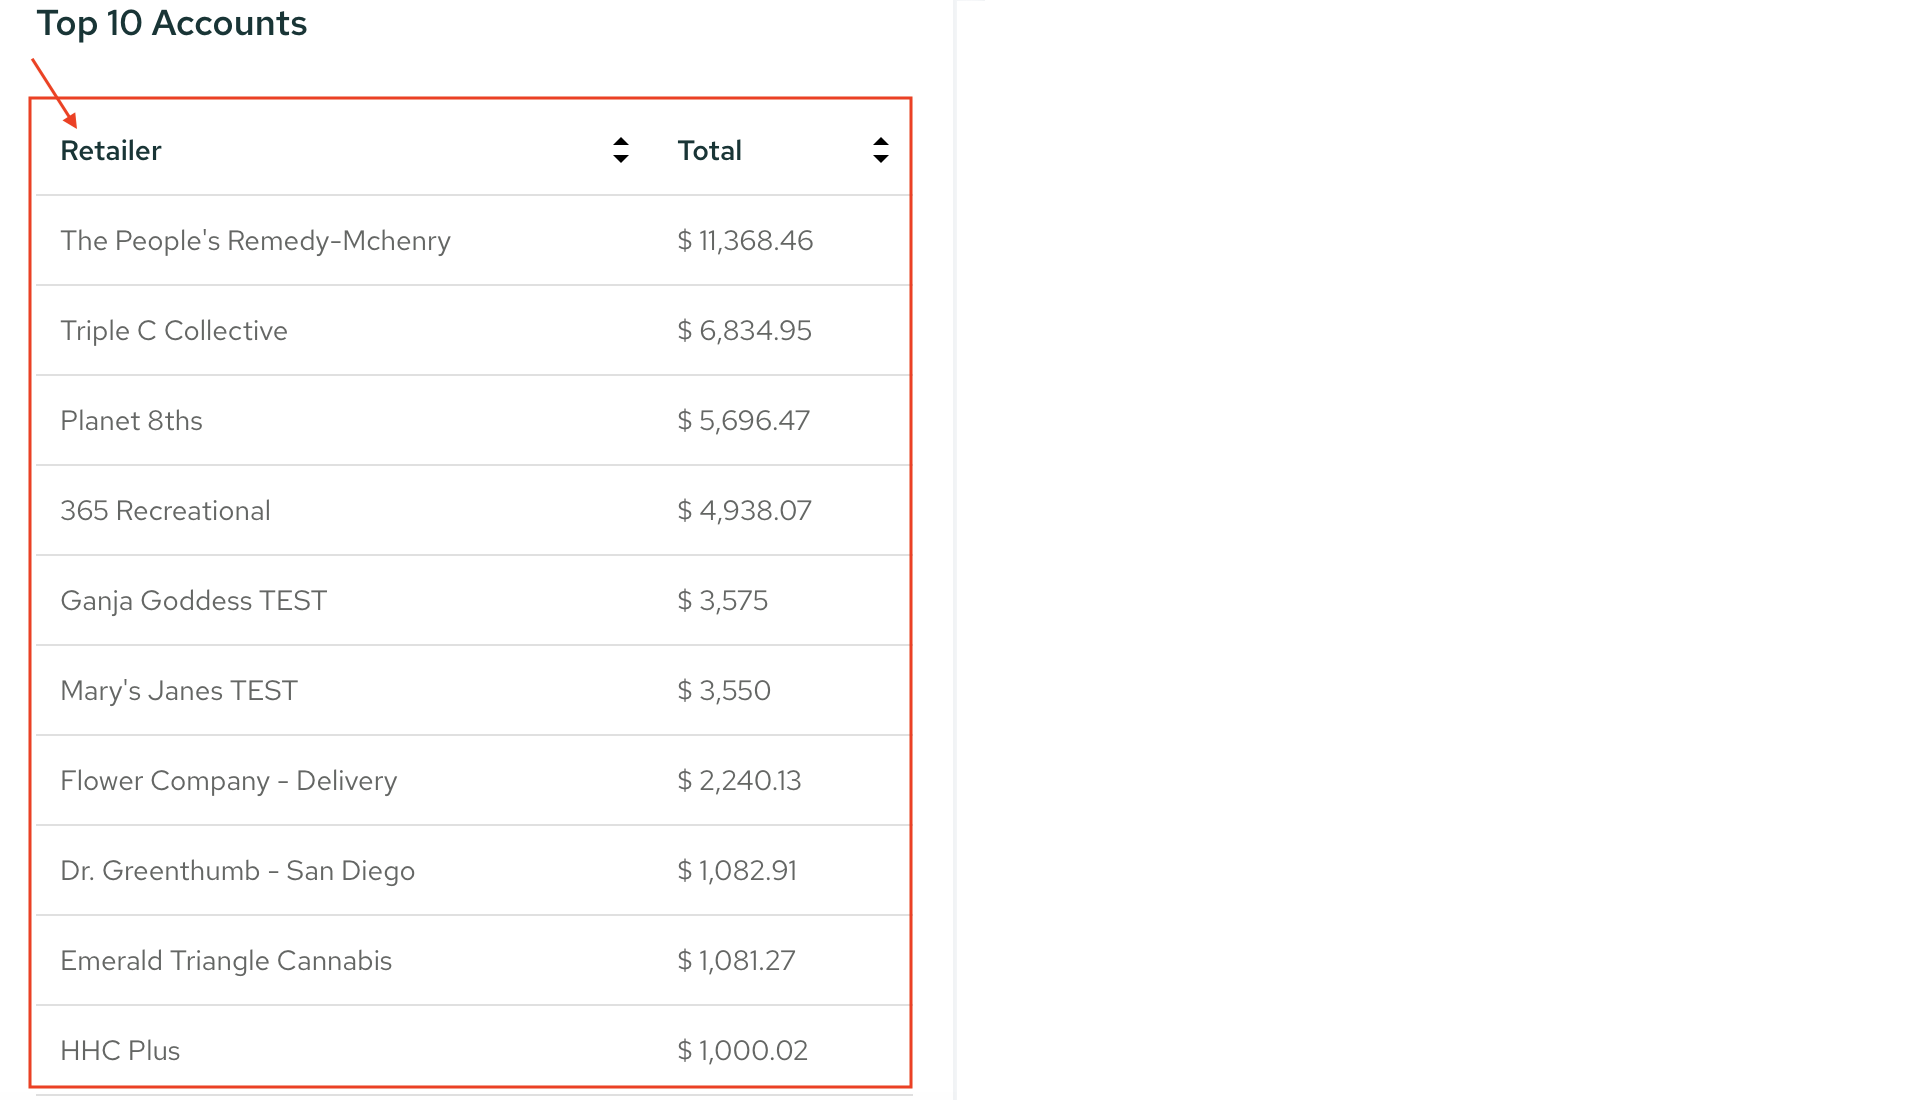Click the $ 4,938.07 total for 365 Recreational
The width and height of the screenshot is (1920, 1100).
[x=744, y=510]
